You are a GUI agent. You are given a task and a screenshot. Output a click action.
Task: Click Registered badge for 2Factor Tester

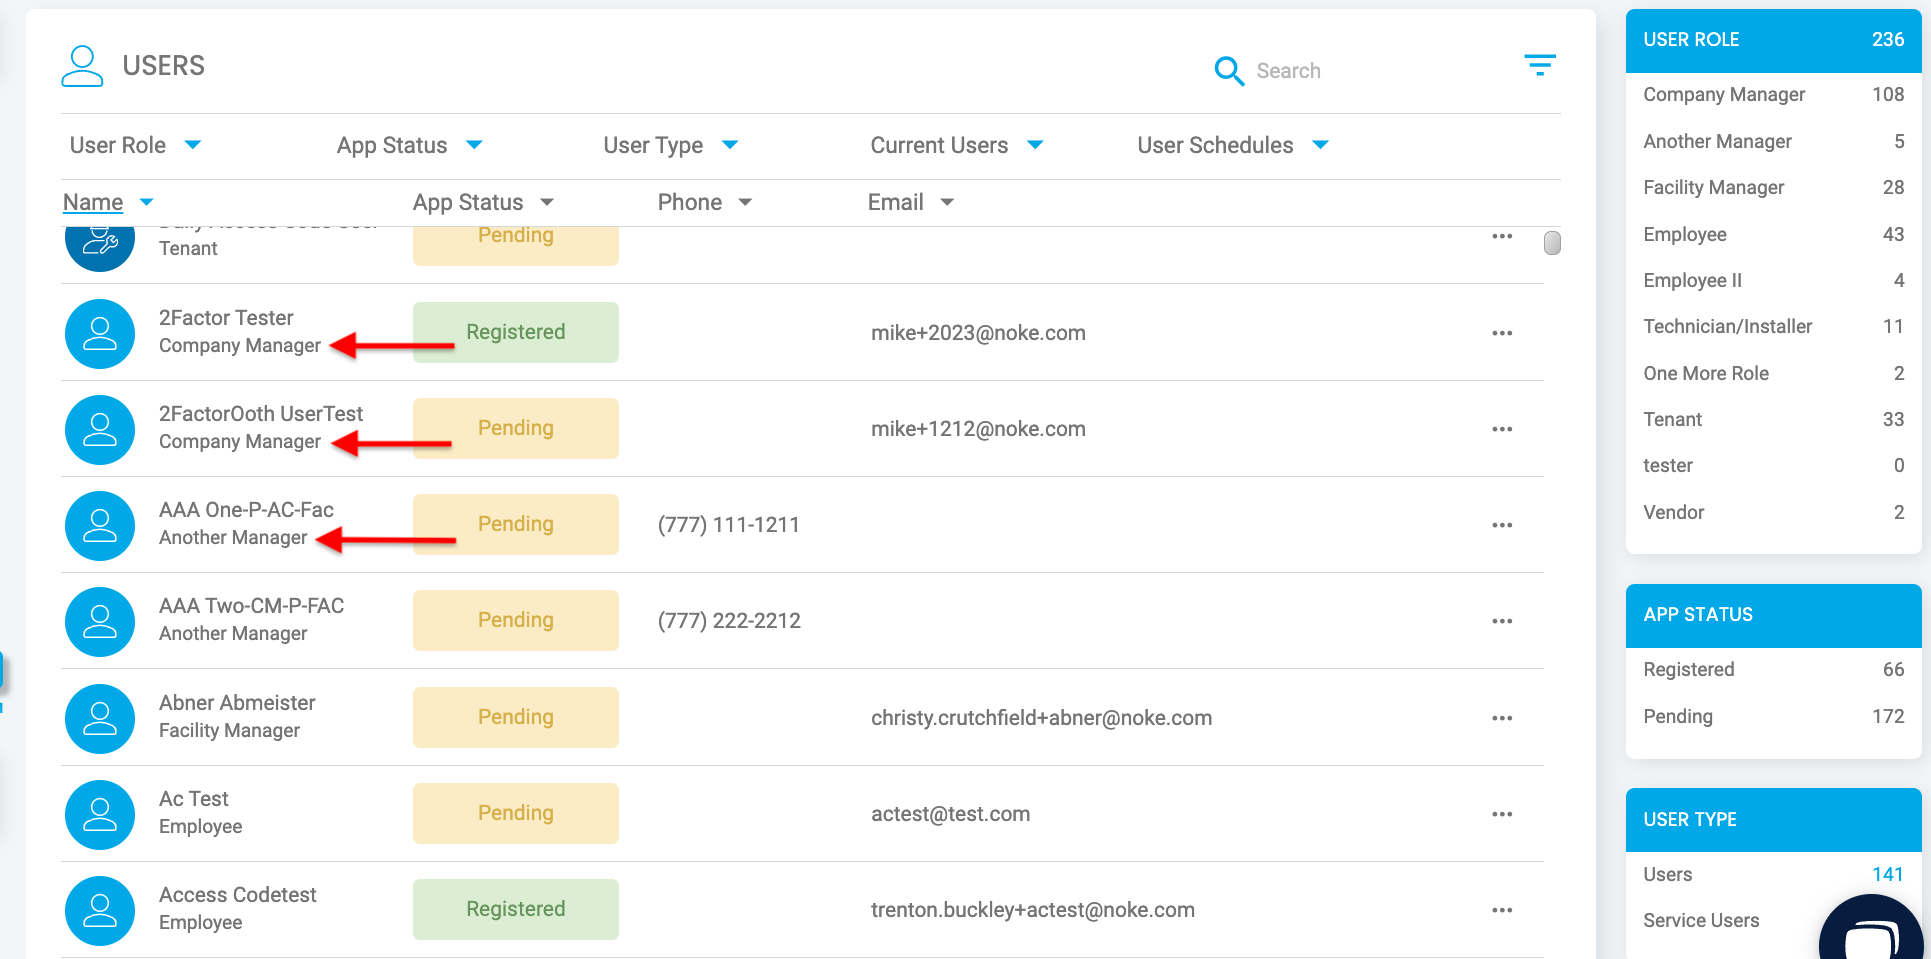(516, 332)
